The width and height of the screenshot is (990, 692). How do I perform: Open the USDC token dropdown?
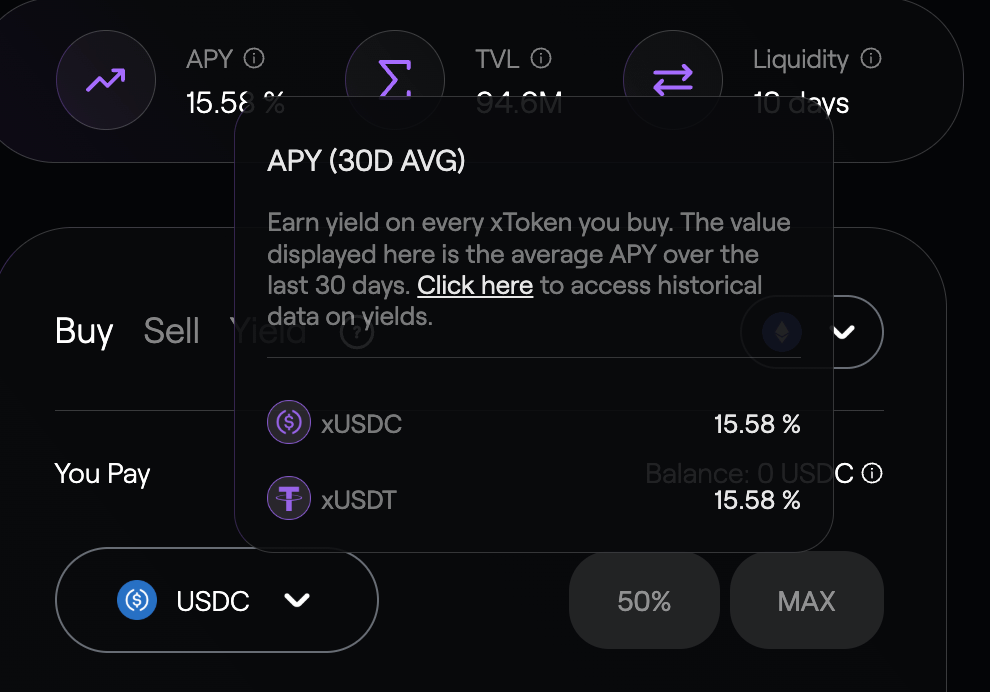(216, 600)
